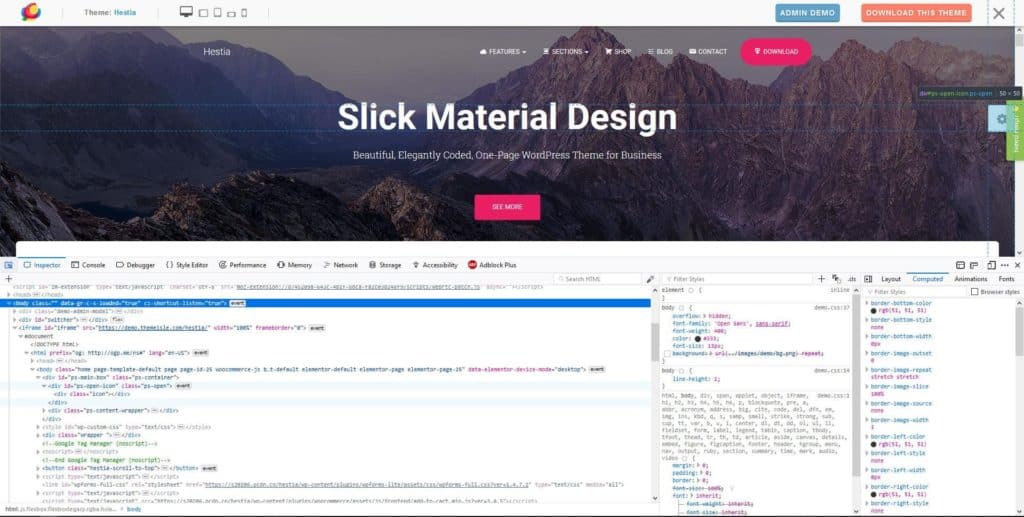The image size is (1024, 517).
Task: Toggle the .cls class panel button
Action: (851, 279)
